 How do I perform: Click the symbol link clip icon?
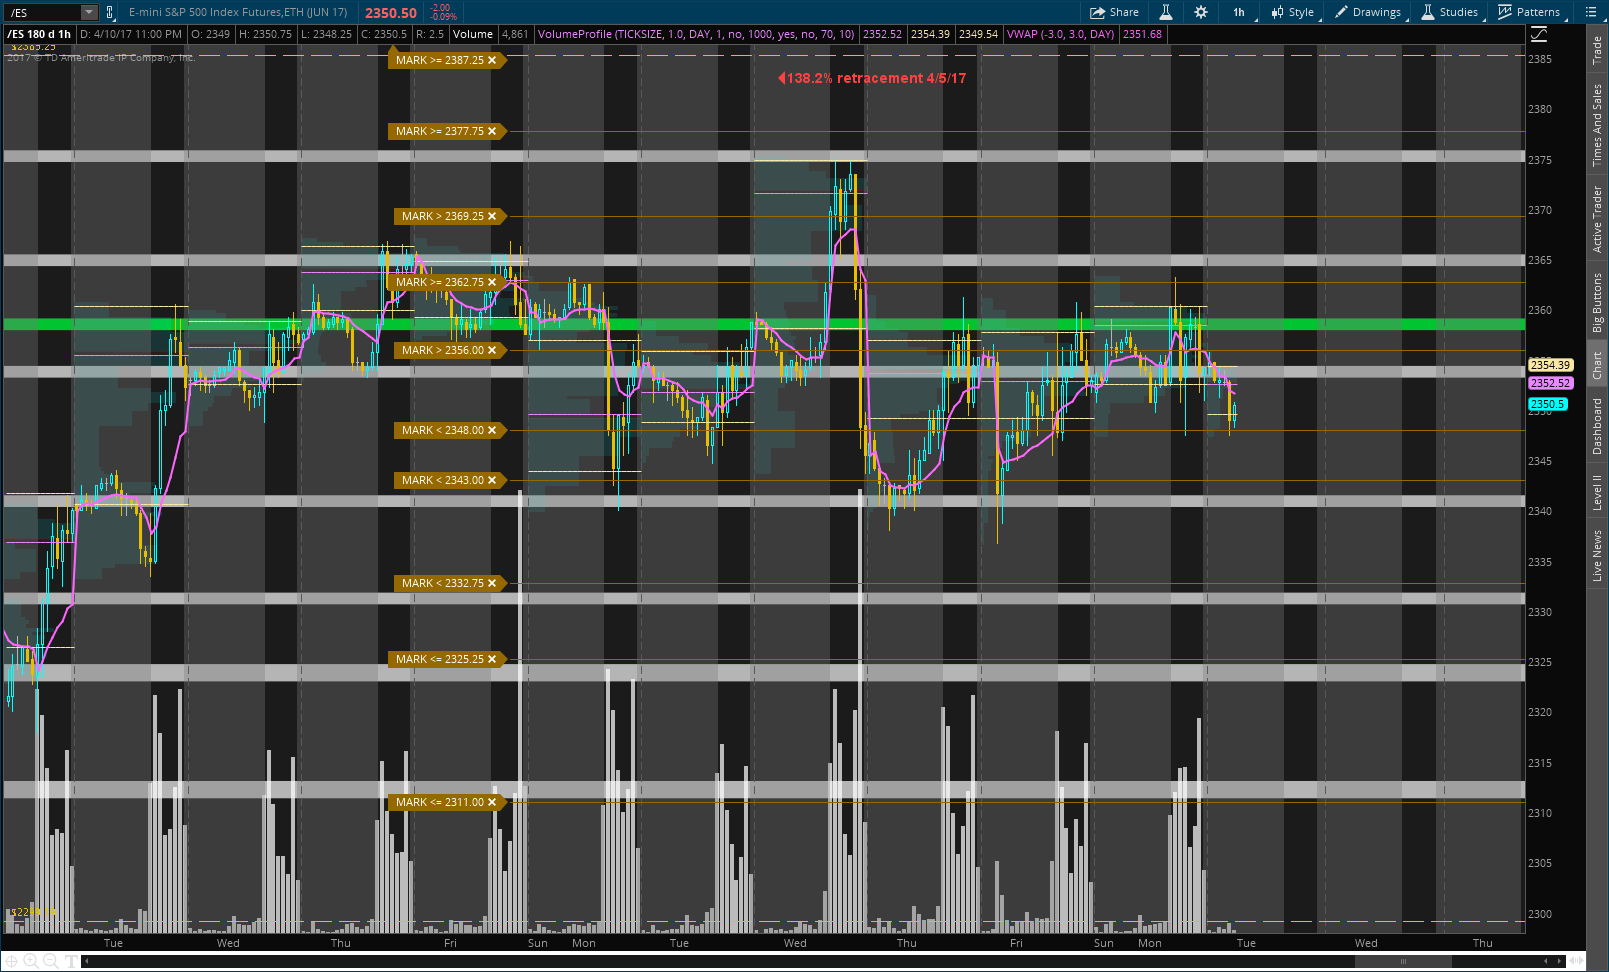110,12
